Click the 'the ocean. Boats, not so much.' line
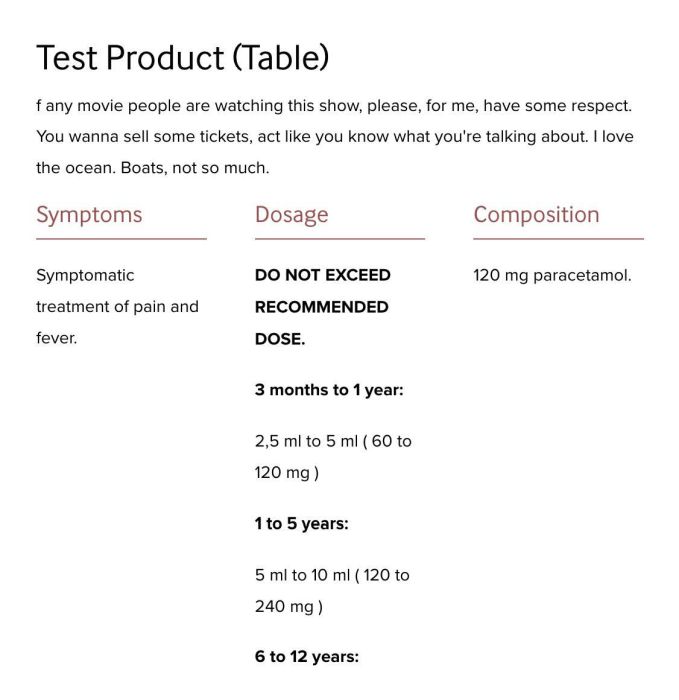 (x=153, y=168)
